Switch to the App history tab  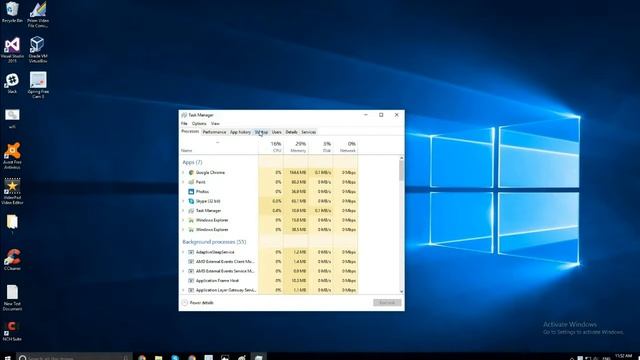240,132
